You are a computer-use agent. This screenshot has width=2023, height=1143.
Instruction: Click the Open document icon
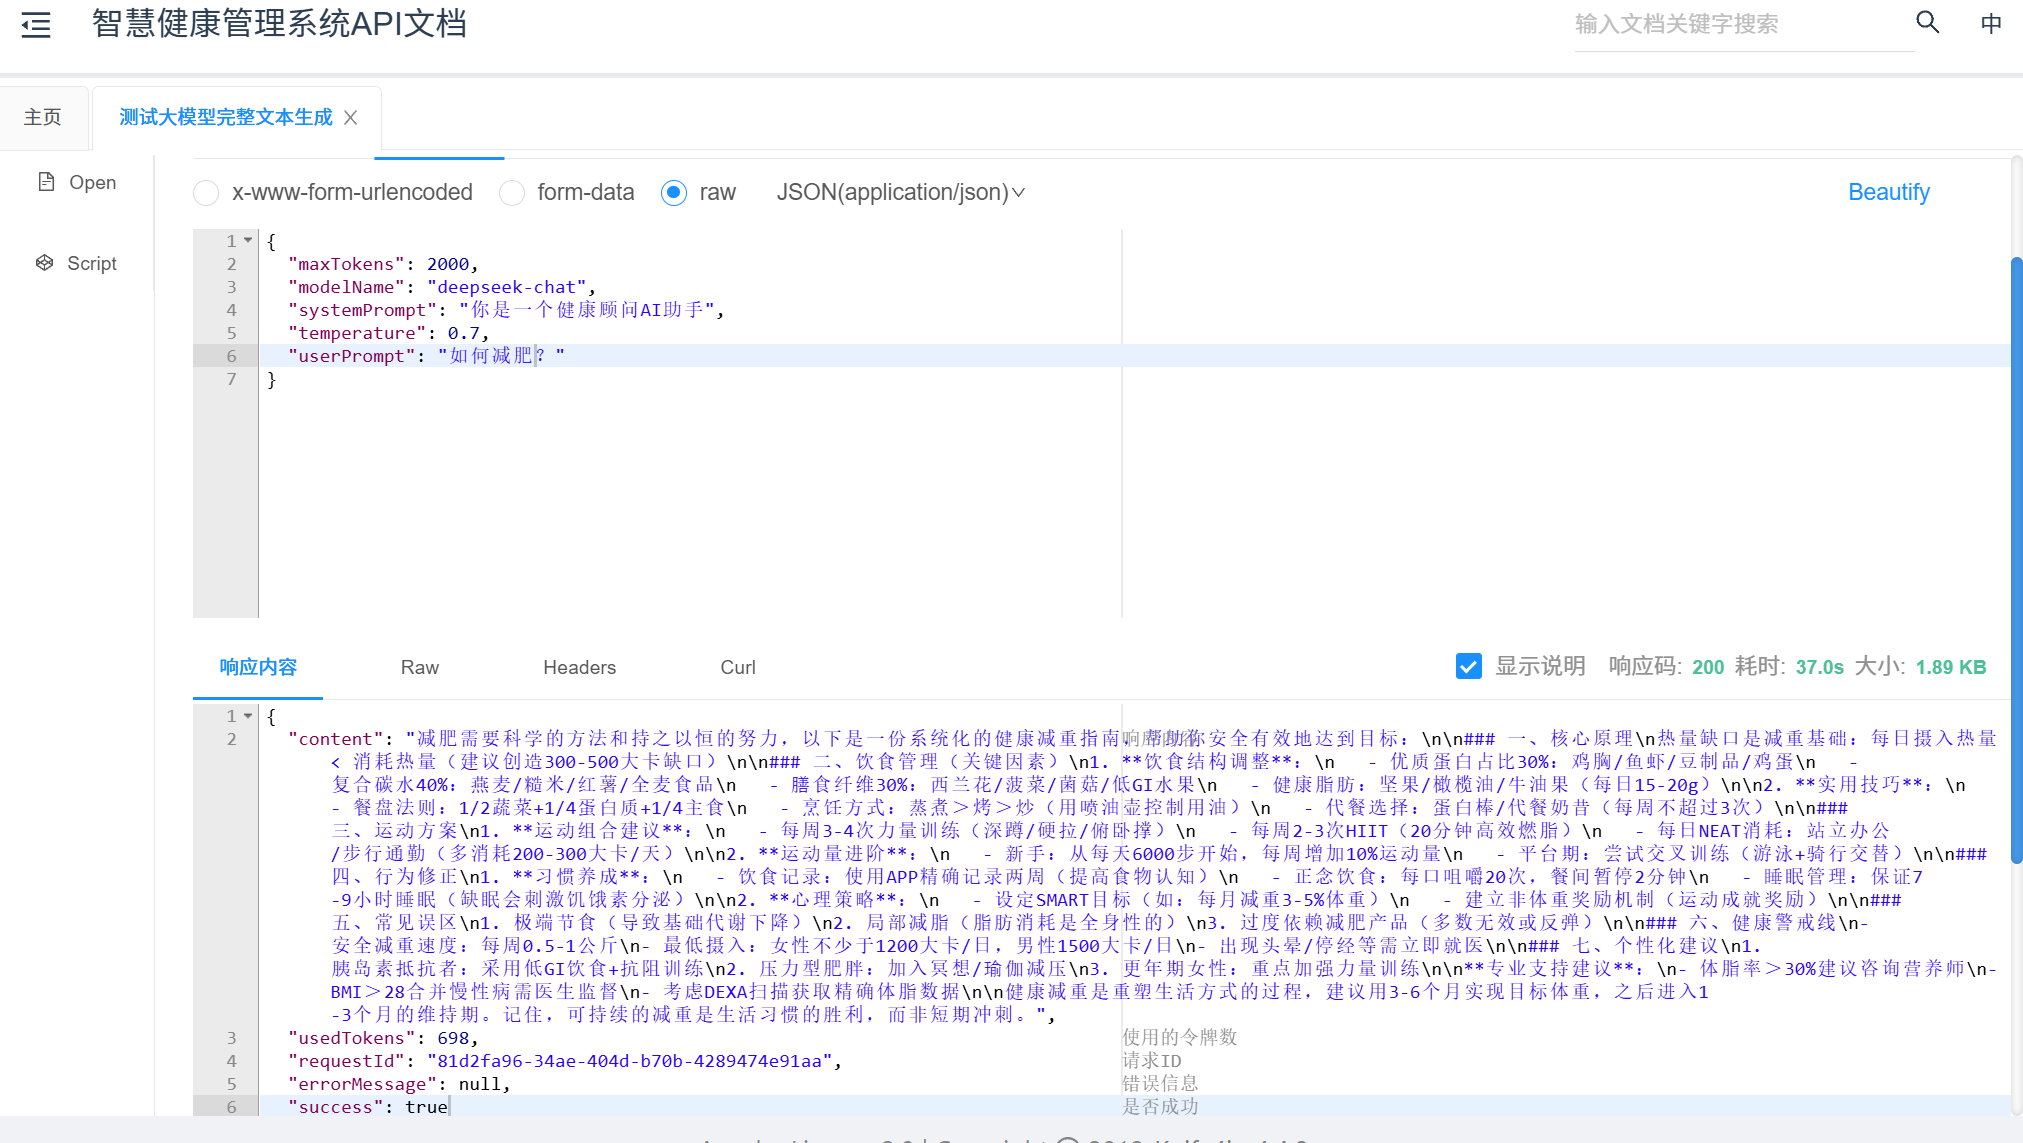click(46, 182)
